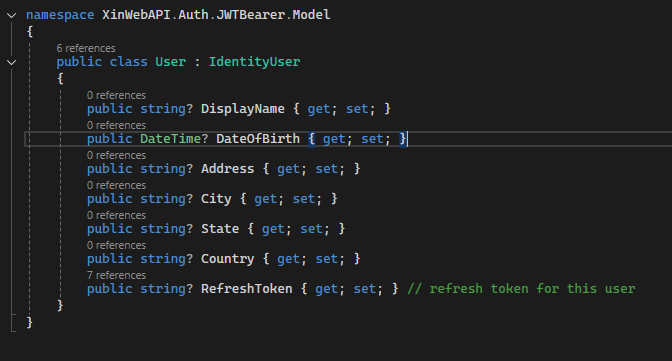
Task: Click the get accessor of DisplayName
Action: tap(319, 109)
